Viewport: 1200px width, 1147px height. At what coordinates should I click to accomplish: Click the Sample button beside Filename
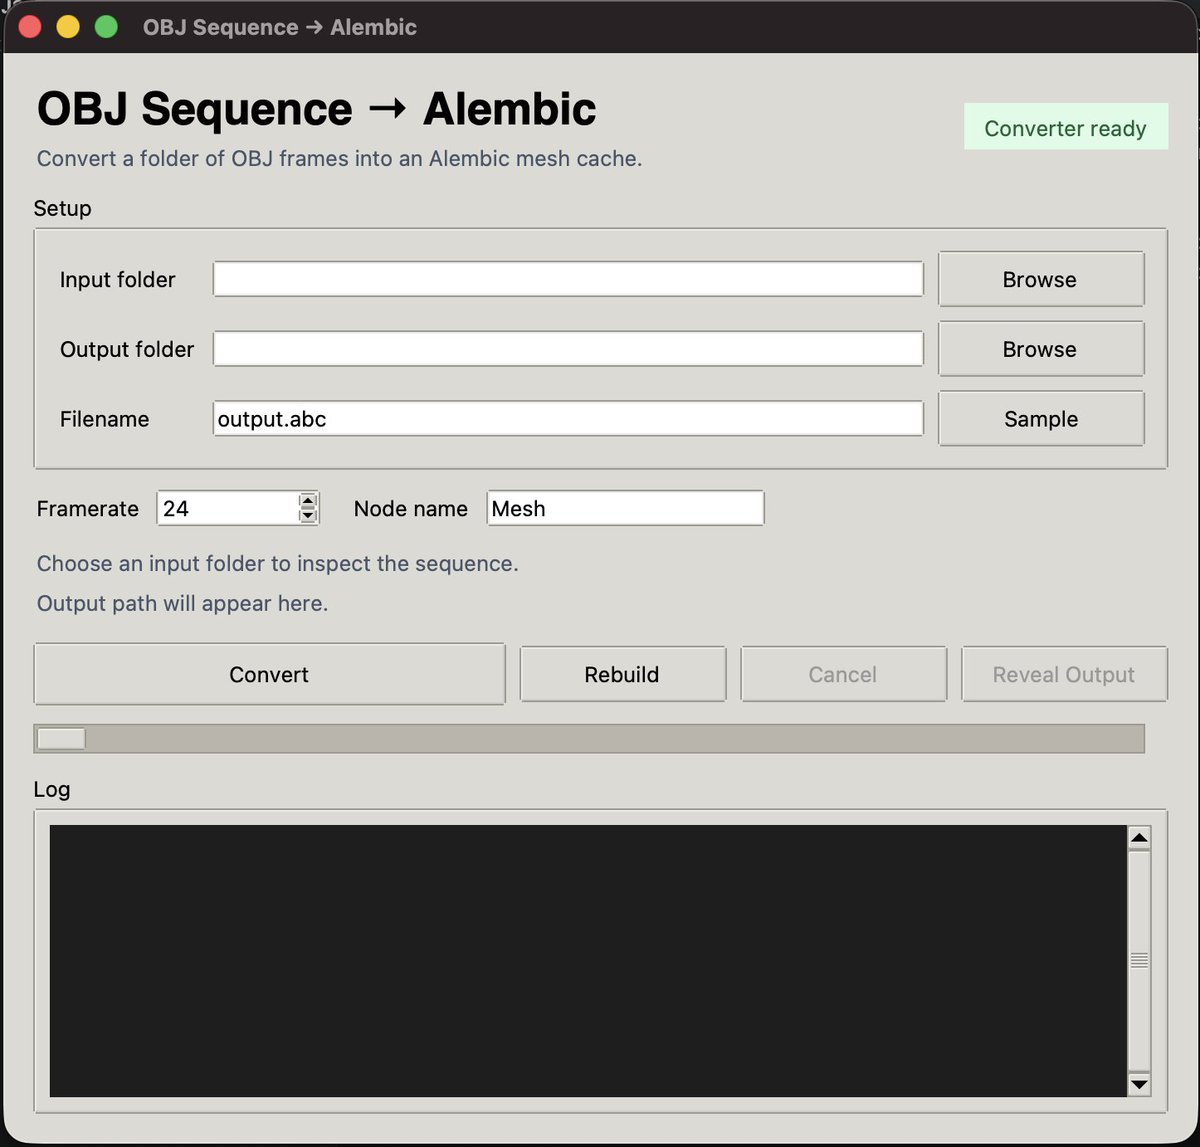(x=1040, y=419)
